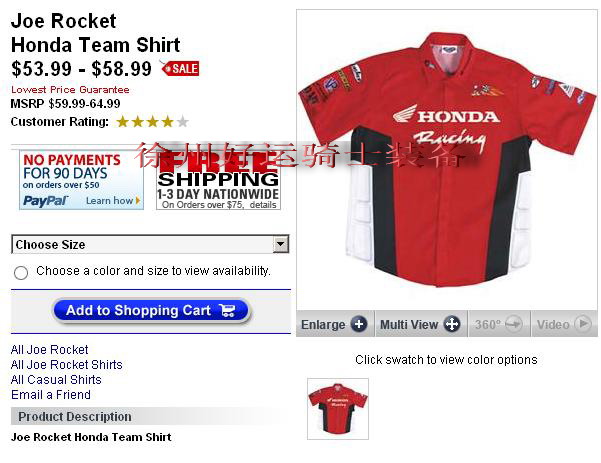Select the color and size availability radio button
The width and height of the screenshot is (601, 463).
tap(21, 273)
